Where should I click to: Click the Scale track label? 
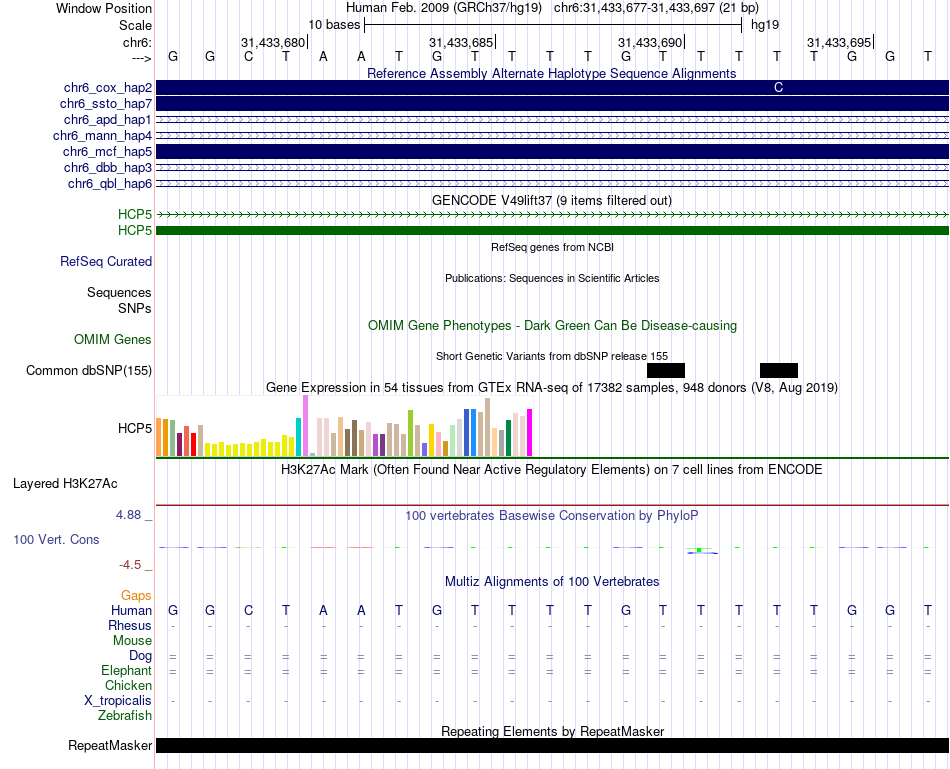click(135, 25)
